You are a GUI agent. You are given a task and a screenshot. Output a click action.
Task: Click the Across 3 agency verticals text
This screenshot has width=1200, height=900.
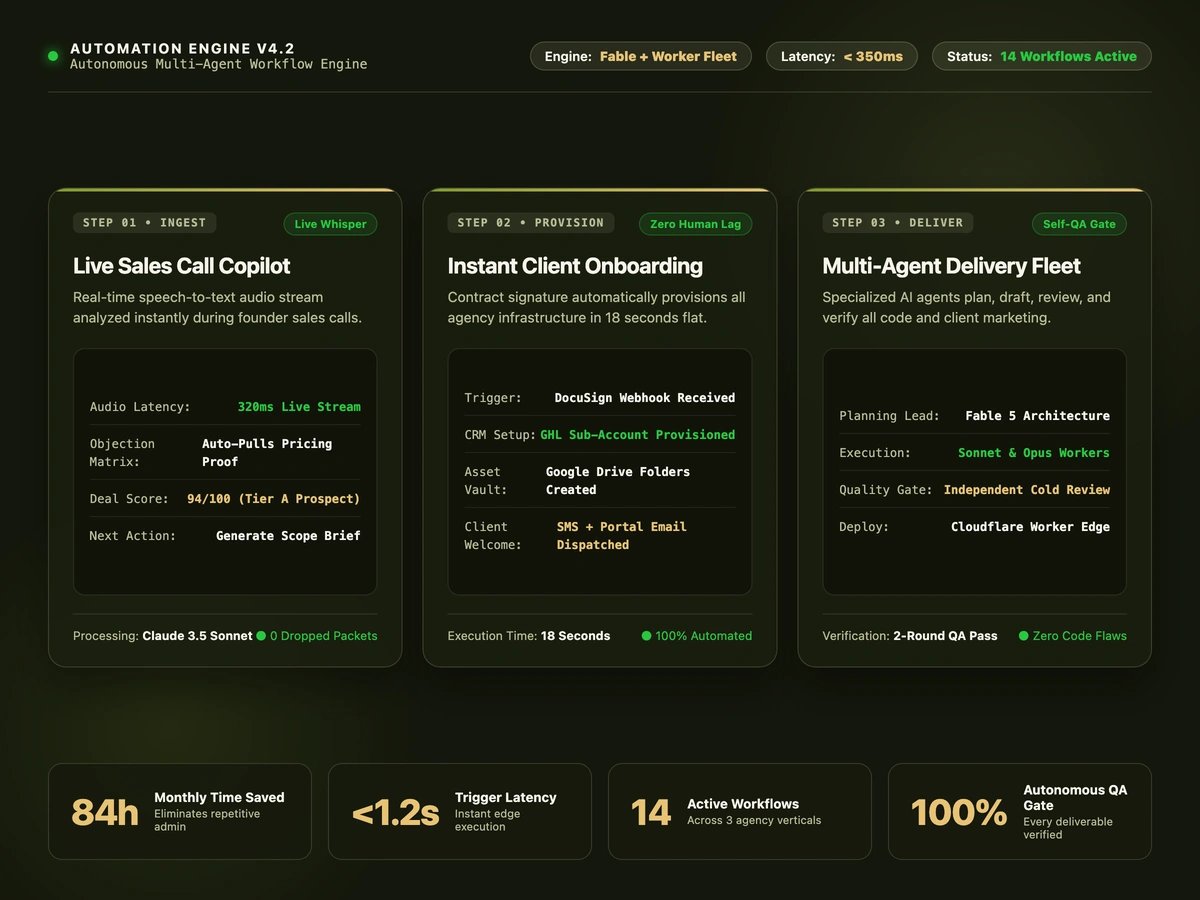pyautogui.click(x=754, y=820)
